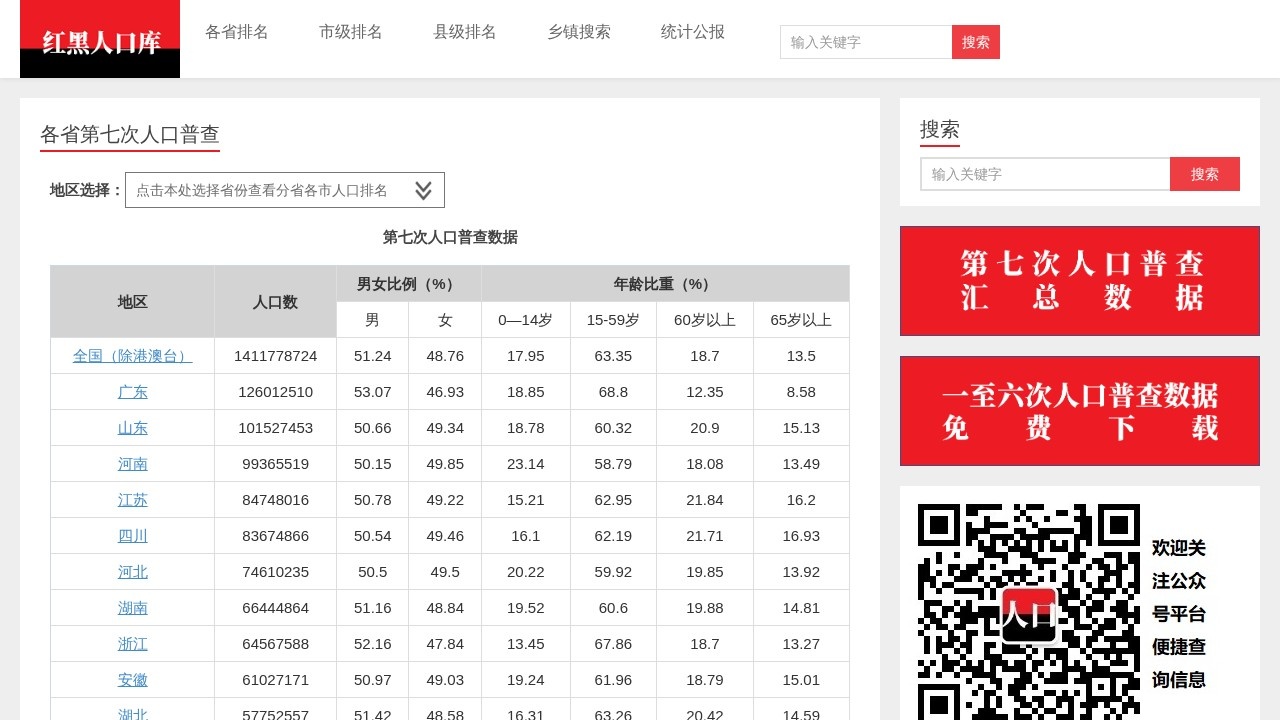Click the dropdown chevron arrow for 地区选择
Screen dimensions: 1280x720
(x=421, y=189)
